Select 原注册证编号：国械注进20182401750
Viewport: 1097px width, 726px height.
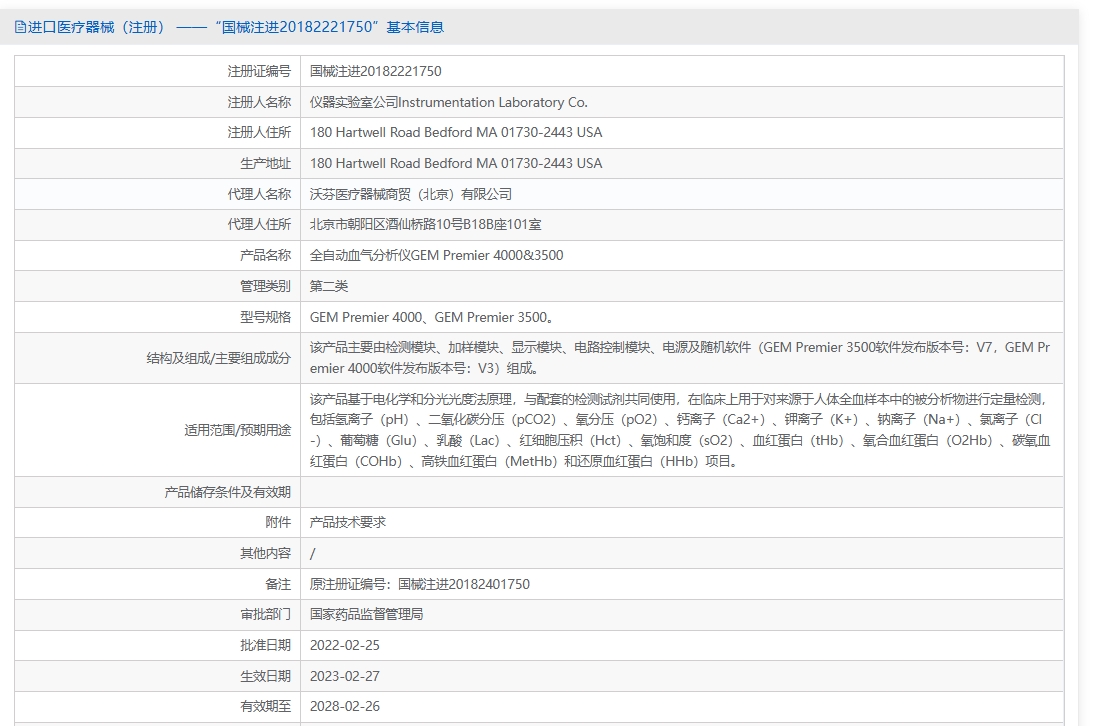[420, 584]
